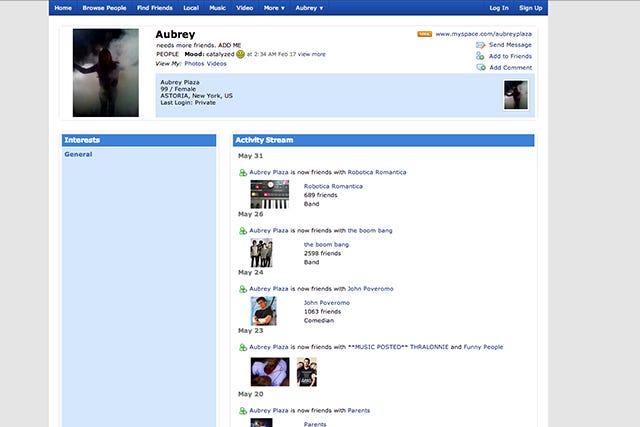Click the 'needs more friends. ADD ME' status
The height and width of the screenshot is (427, 640).
pyautogui.click(x=199, y=45)
